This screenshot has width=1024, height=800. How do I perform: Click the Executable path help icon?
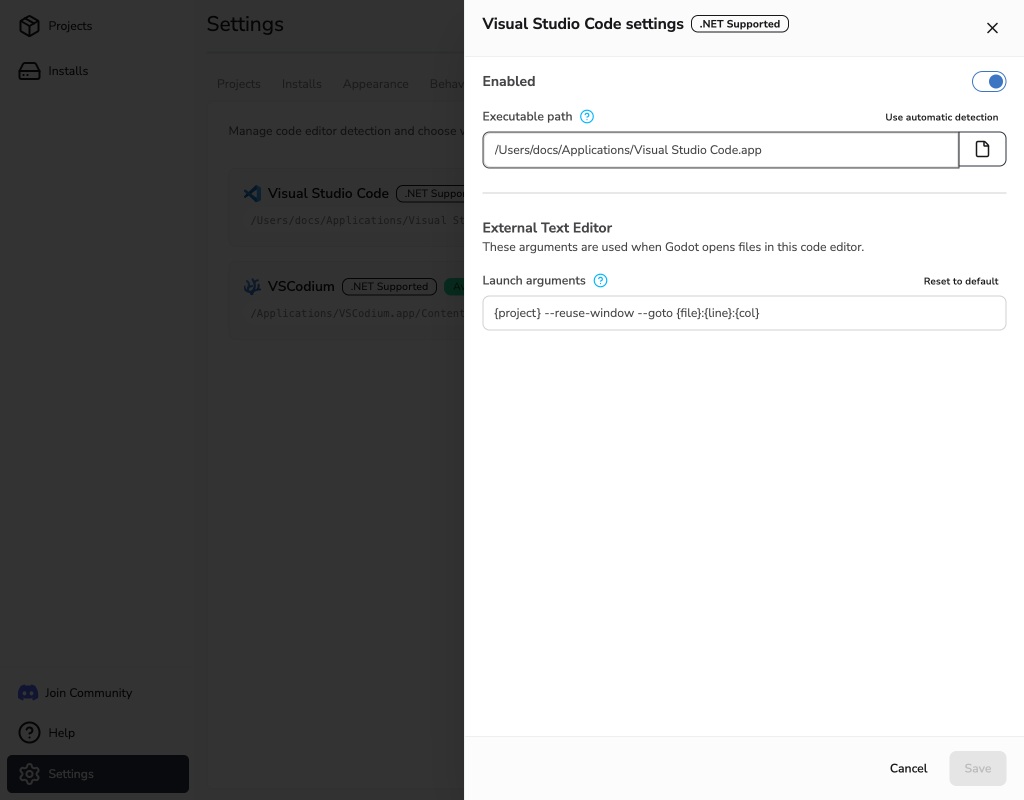[x=587, y=117]
